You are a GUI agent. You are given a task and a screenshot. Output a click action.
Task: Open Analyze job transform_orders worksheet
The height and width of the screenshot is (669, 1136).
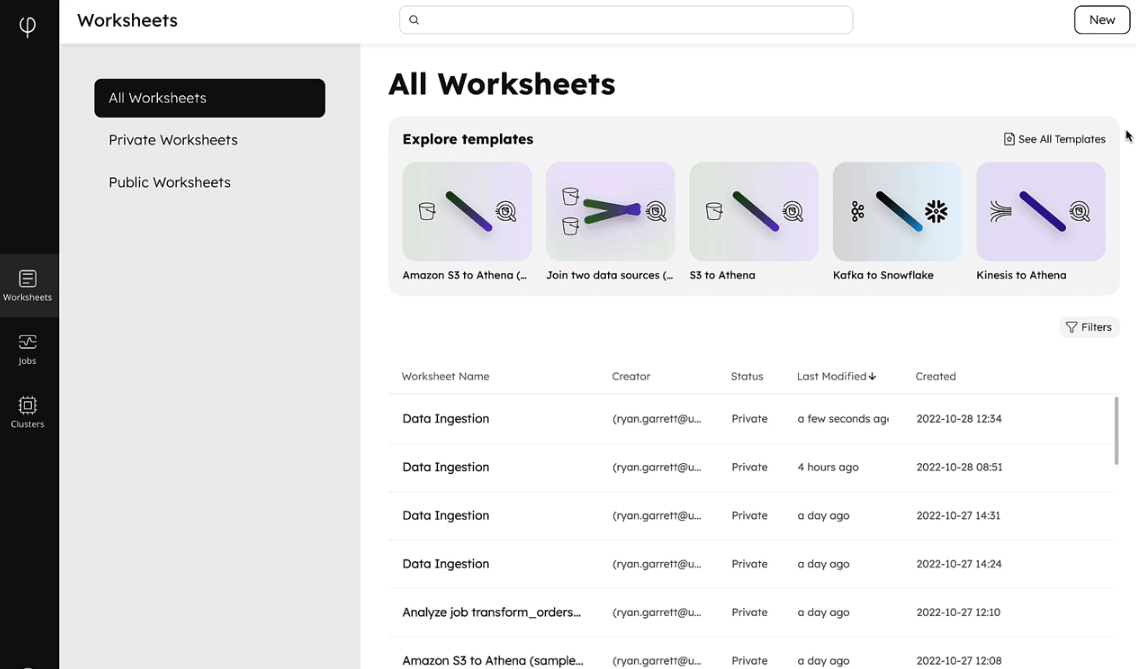(751, 612)
